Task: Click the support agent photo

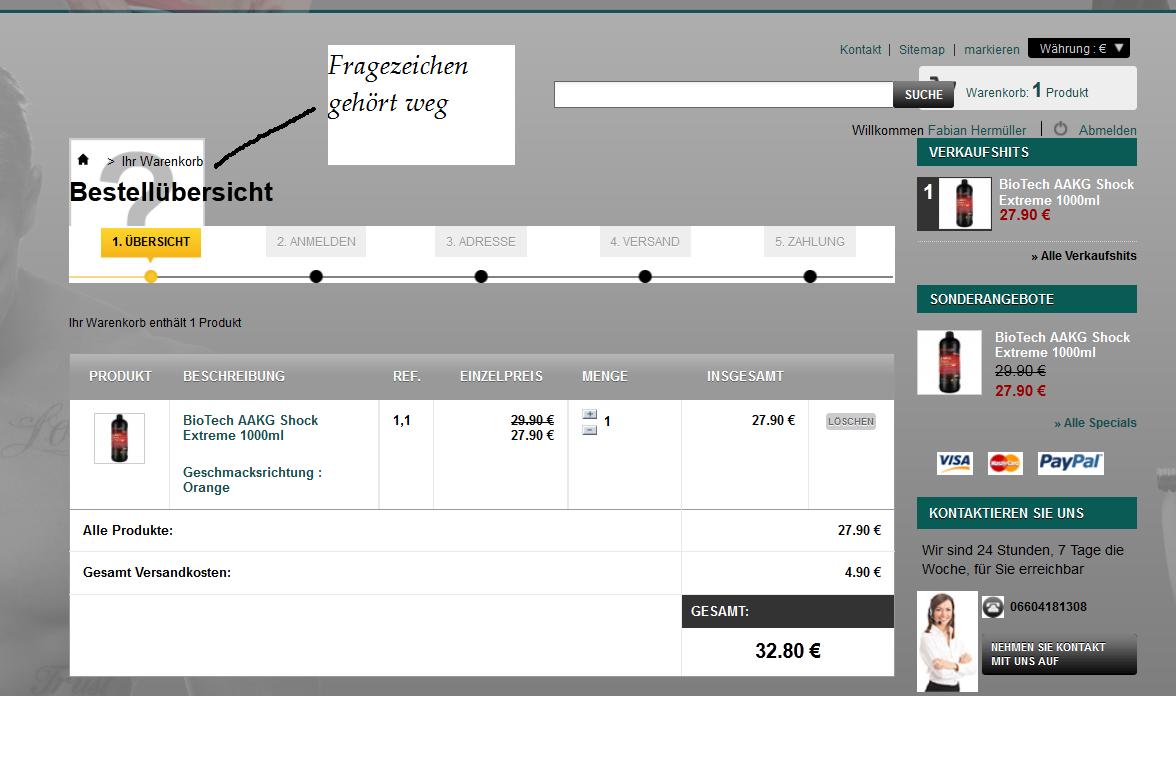Action: [x=947, y=641]
